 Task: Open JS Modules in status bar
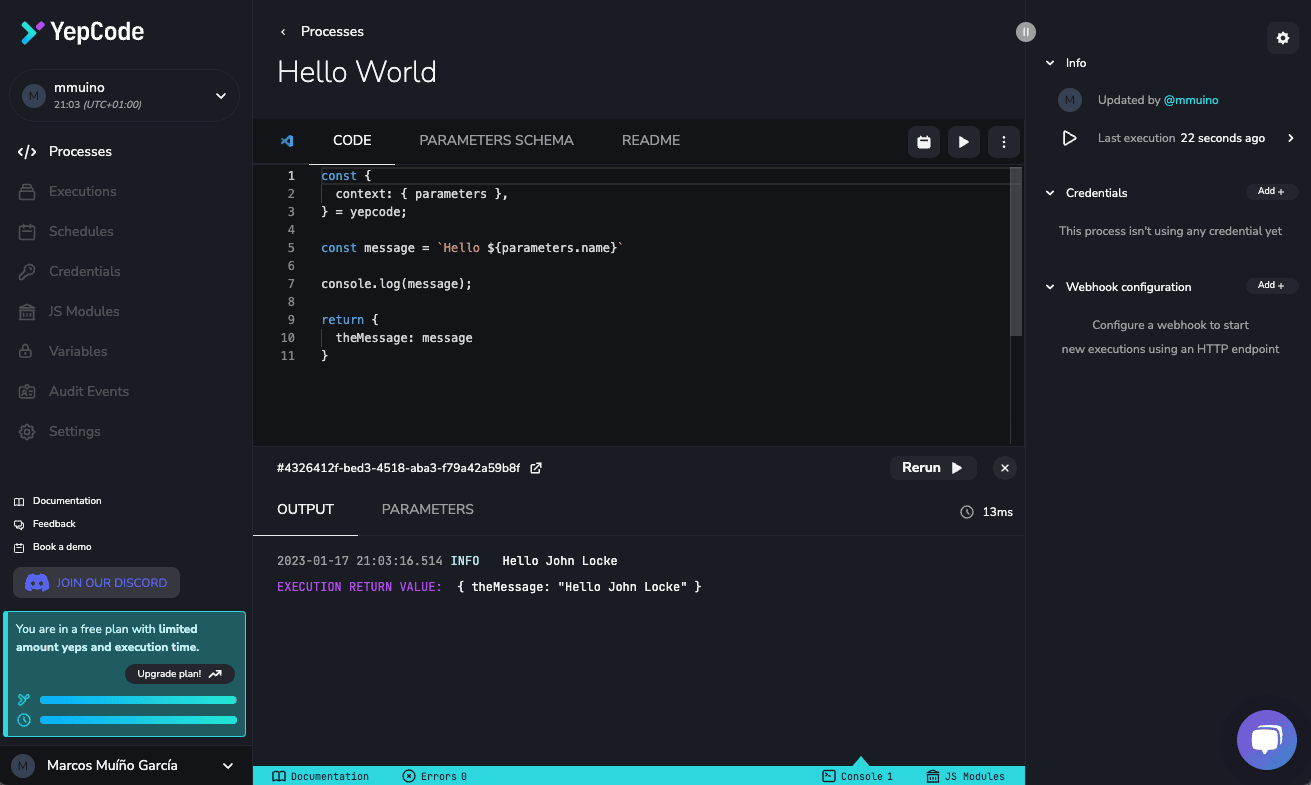966,776
